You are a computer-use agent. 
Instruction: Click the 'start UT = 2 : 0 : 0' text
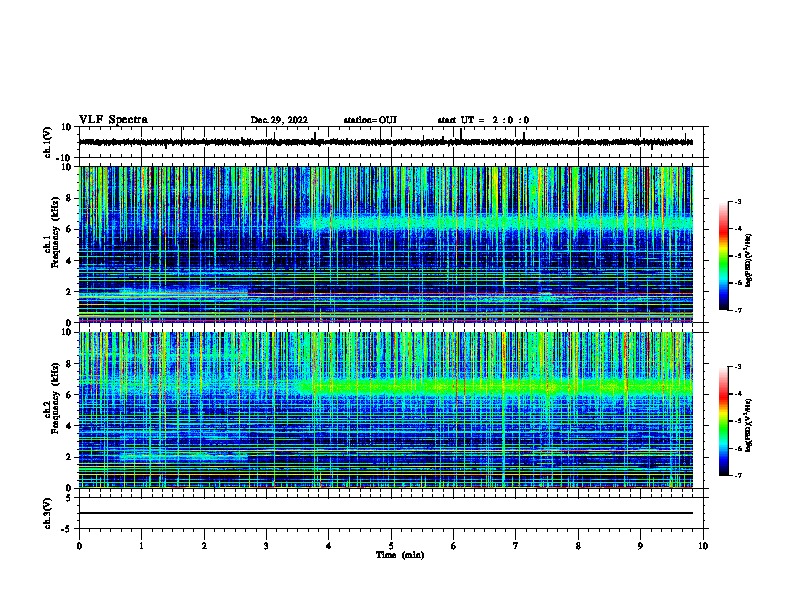pos(483,120)
